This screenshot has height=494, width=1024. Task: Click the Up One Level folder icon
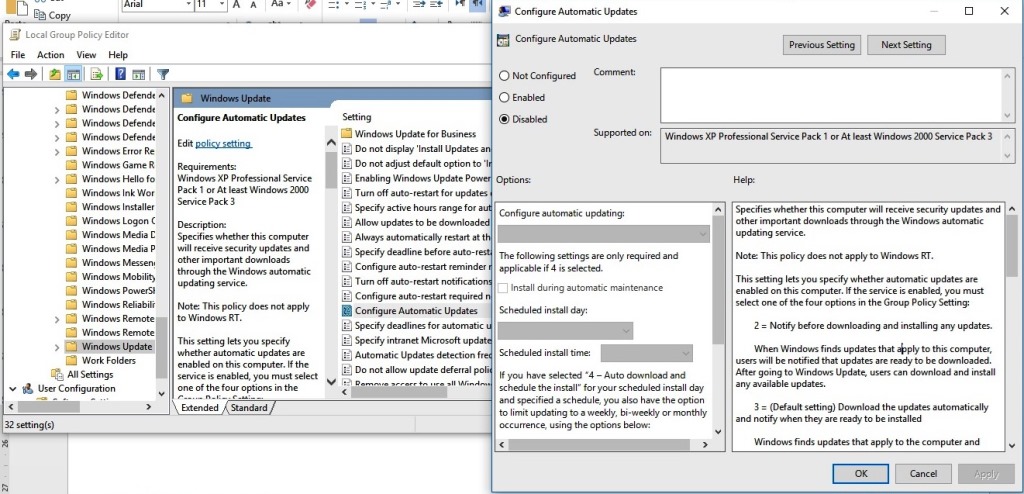click(56, 74)
